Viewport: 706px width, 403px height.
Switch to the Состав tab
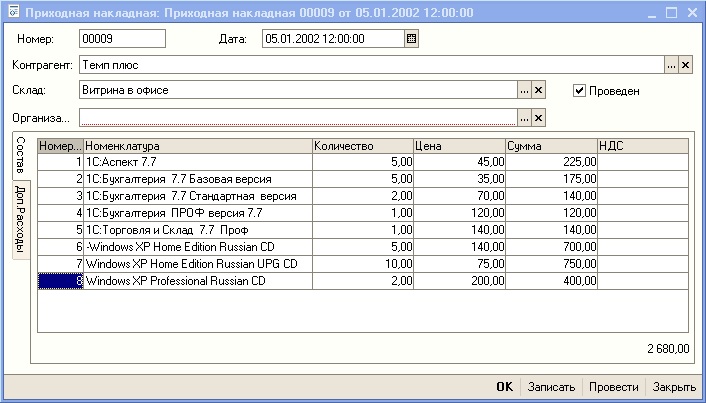click(22, 157)
